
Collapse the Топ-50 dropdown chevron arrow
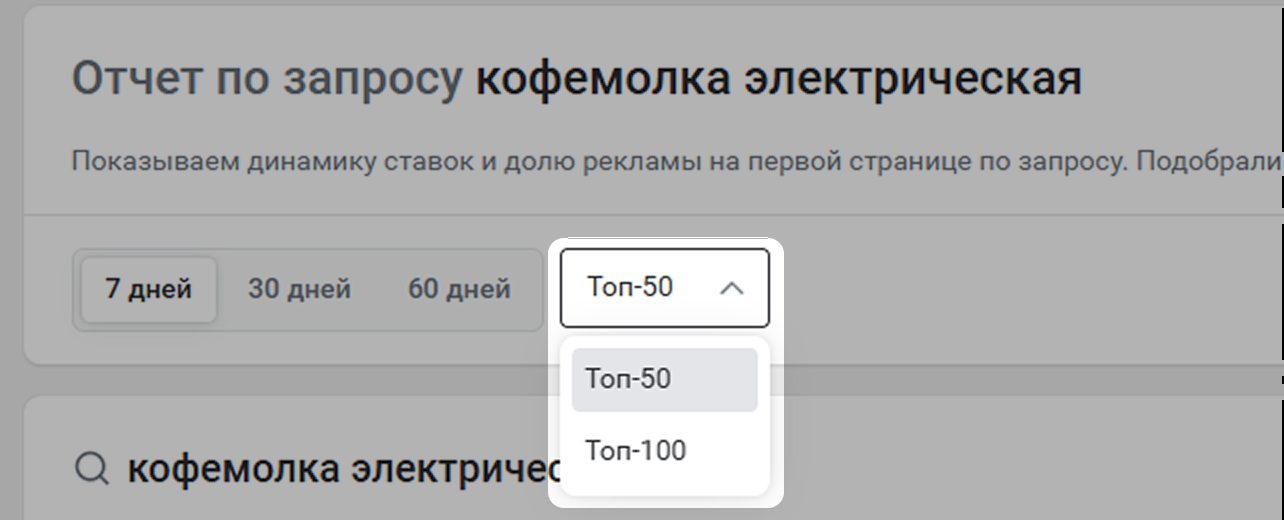pos(732,288)
